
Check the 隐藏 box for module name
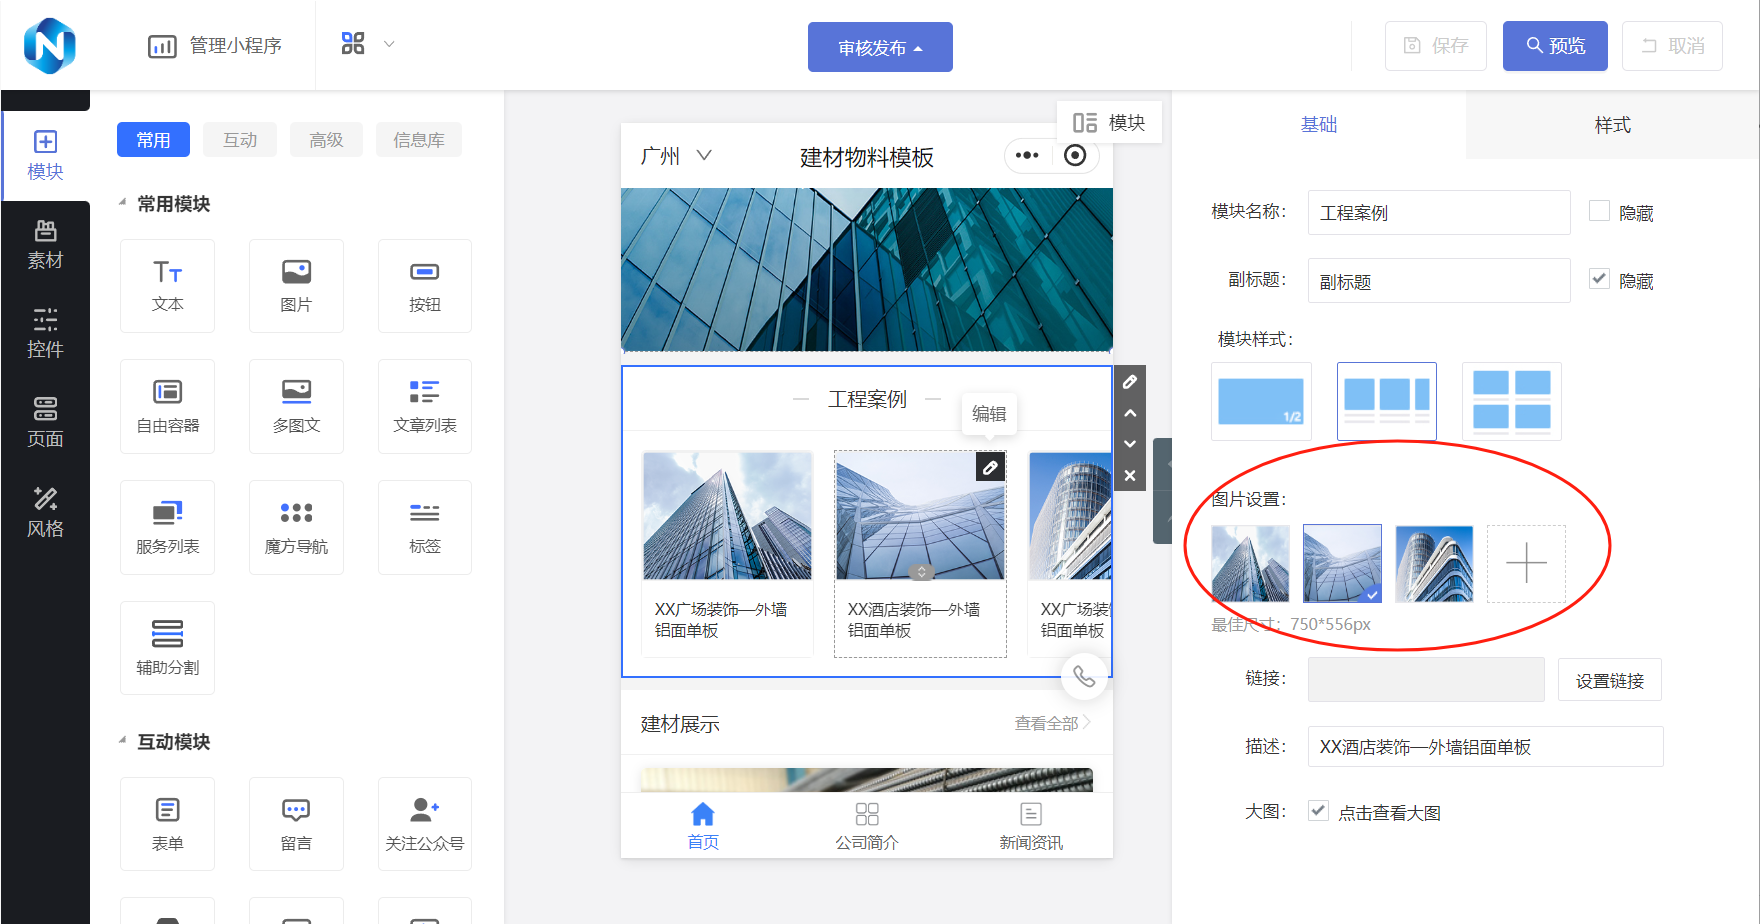pyautogui.click(x=1599, y=211)
